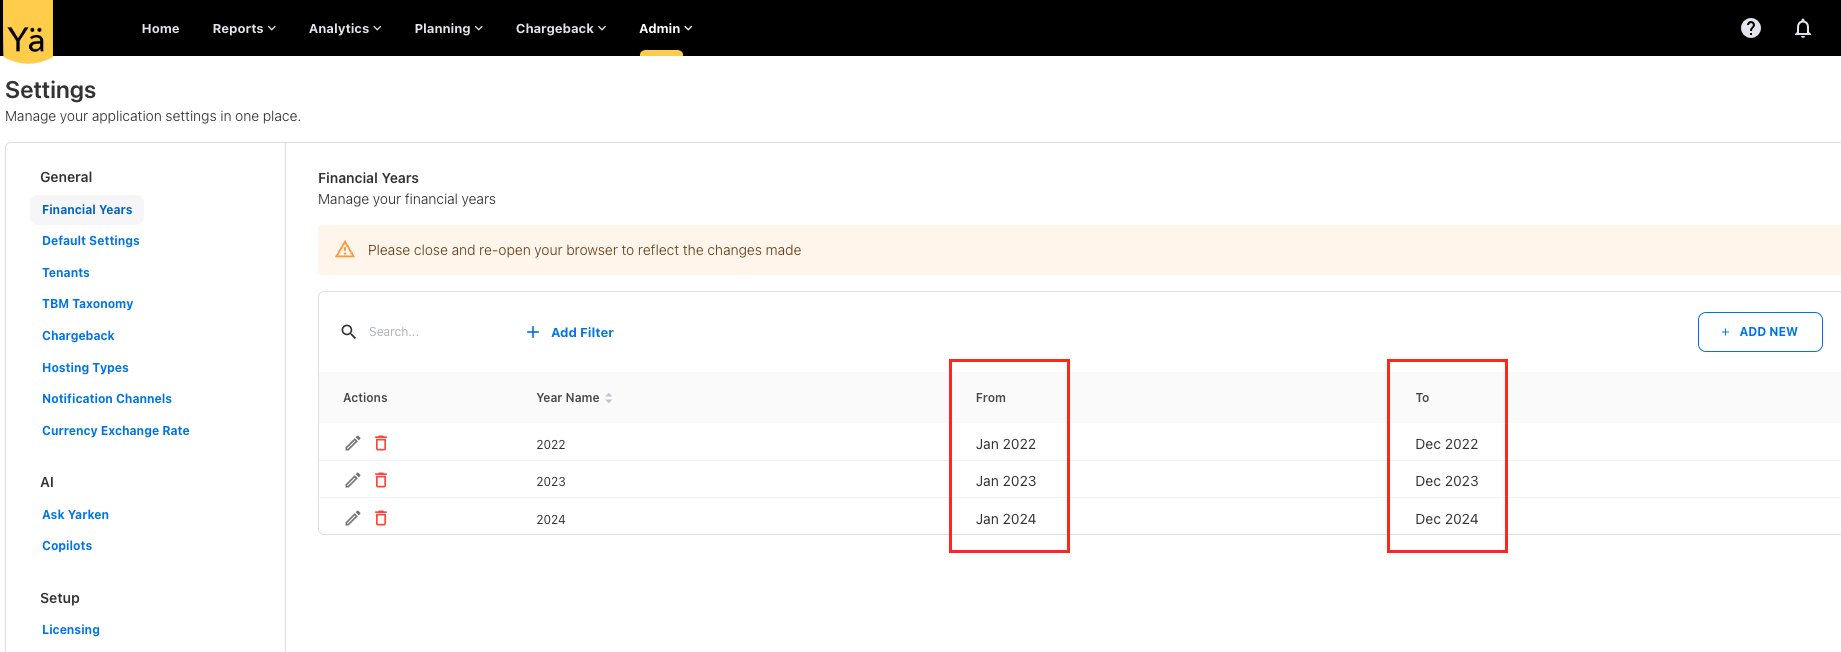
Task: Click the Add Filter button
Action: [570, 332]
